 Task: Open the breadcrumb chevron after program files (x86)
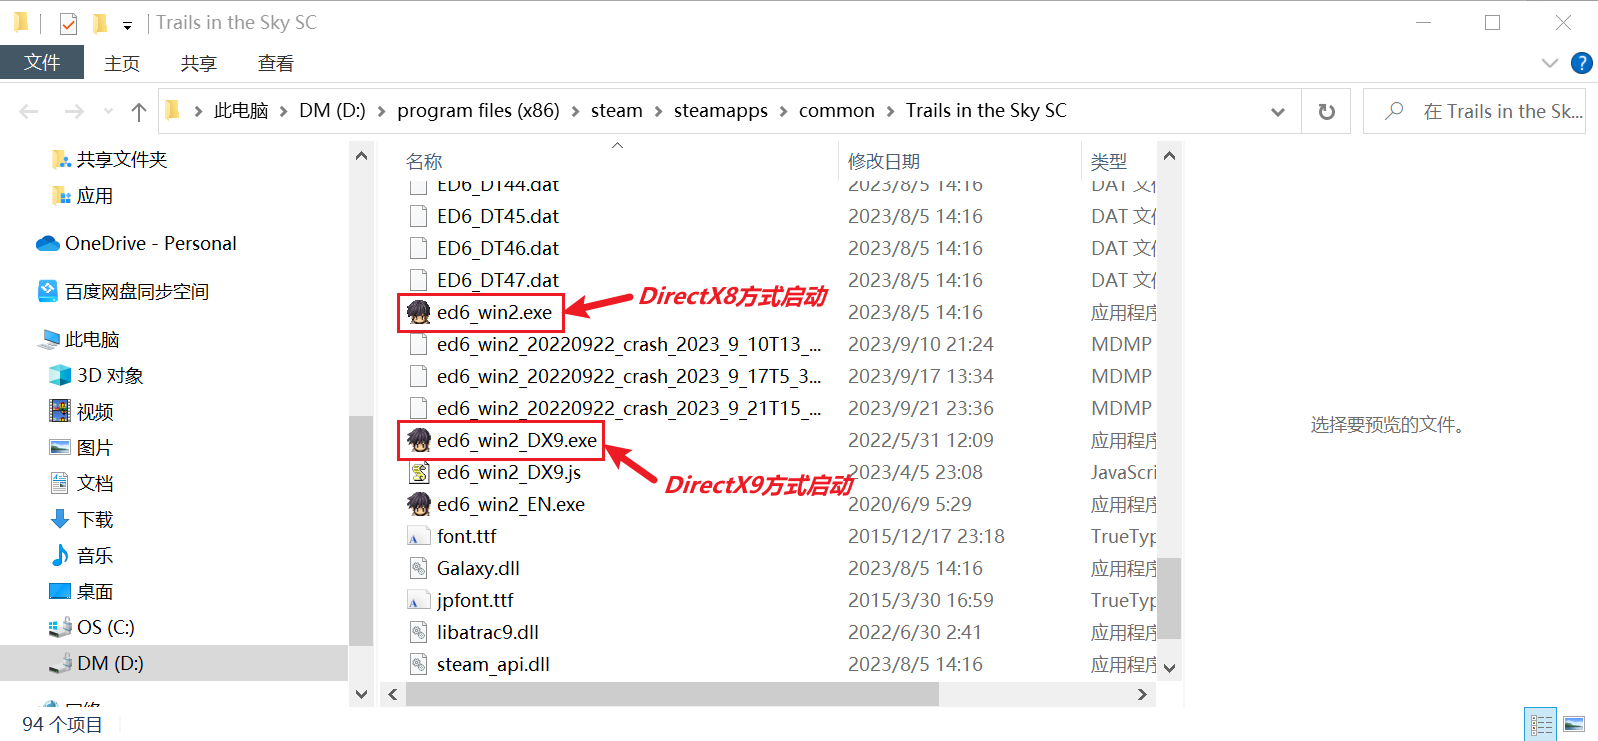coord(575,111)
